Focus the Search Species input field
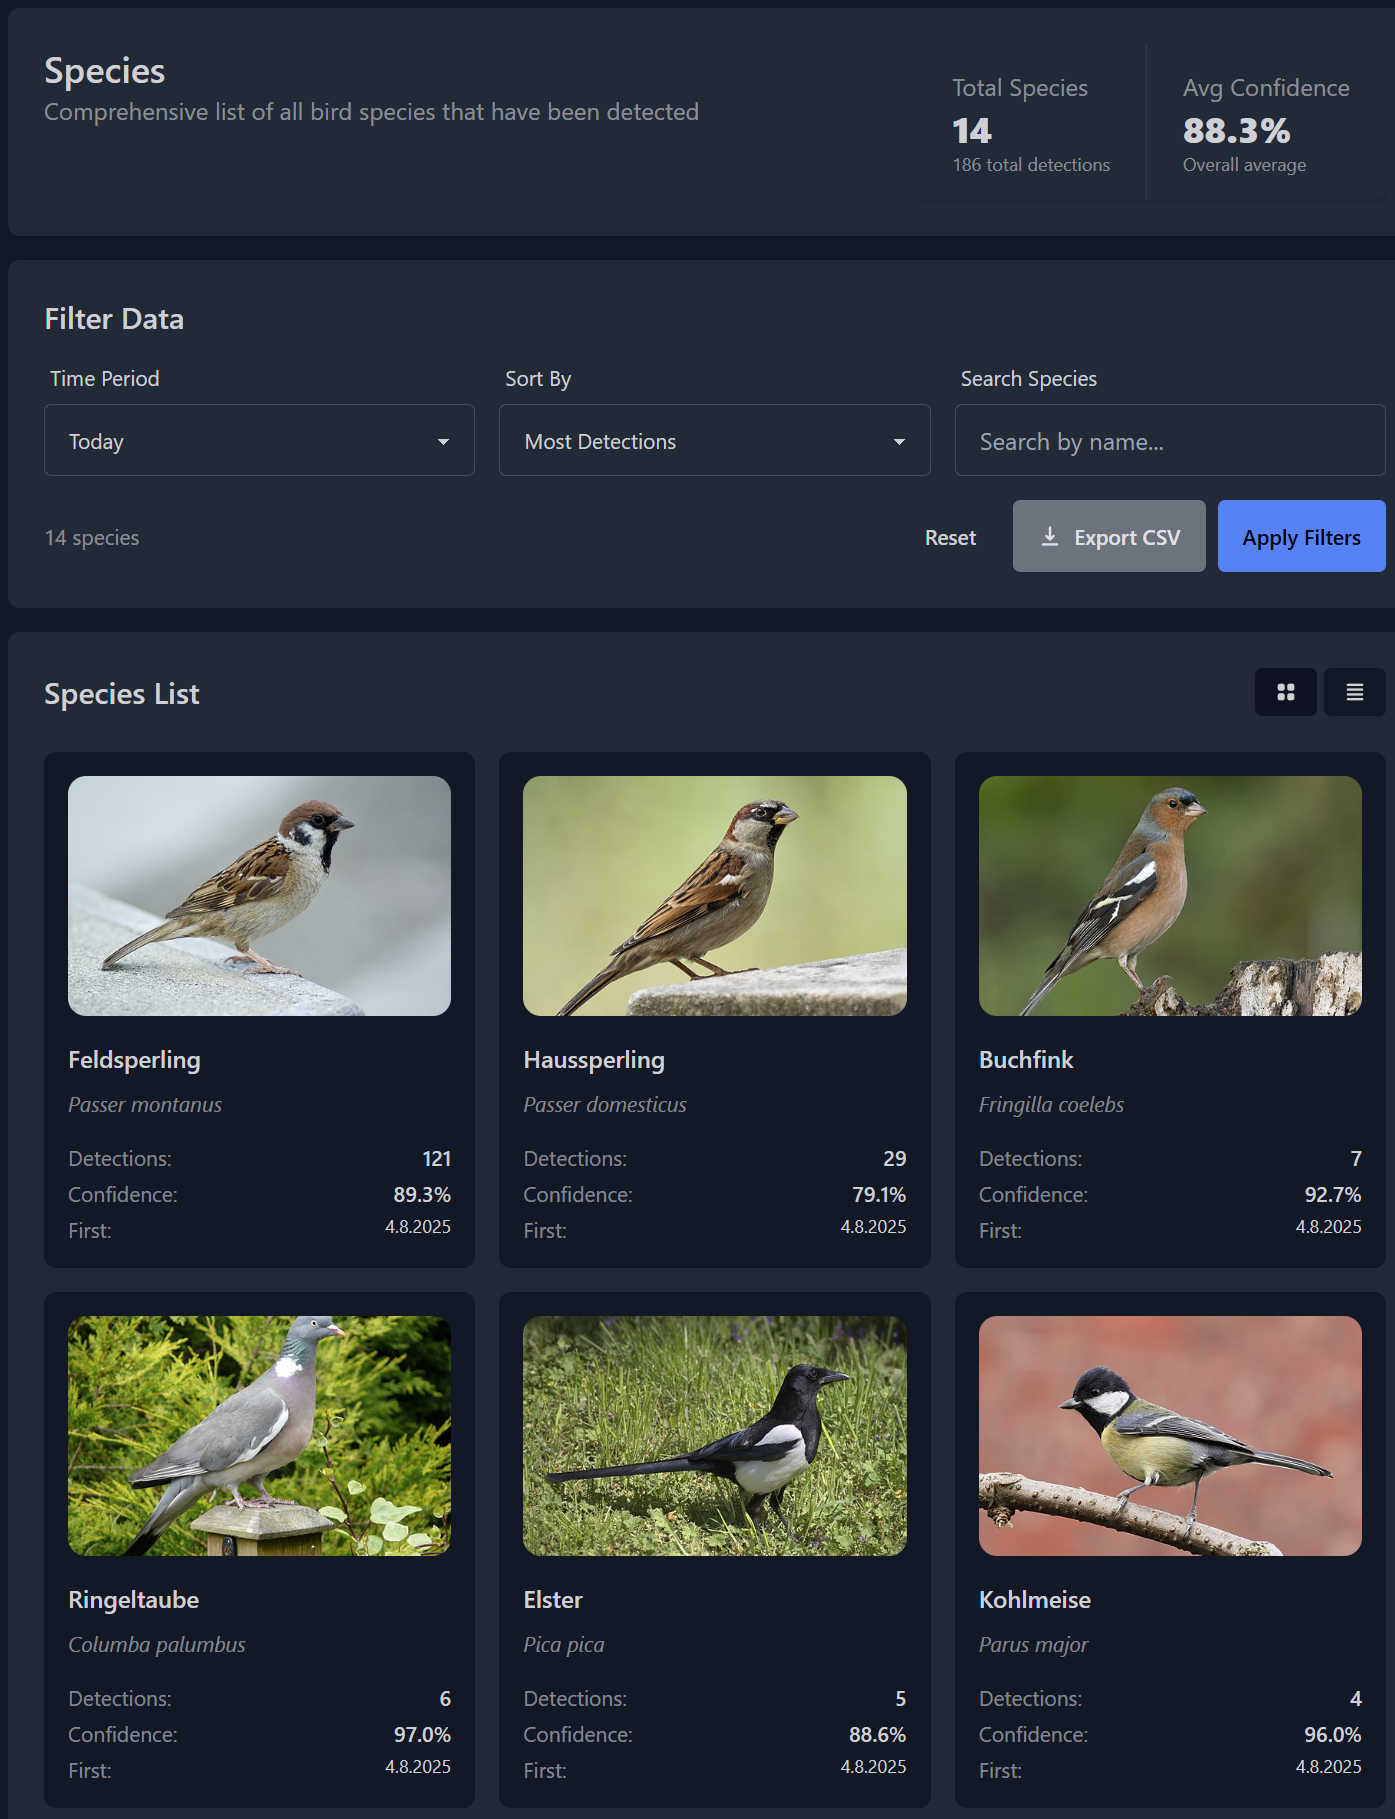 [x=1169, y=441]
